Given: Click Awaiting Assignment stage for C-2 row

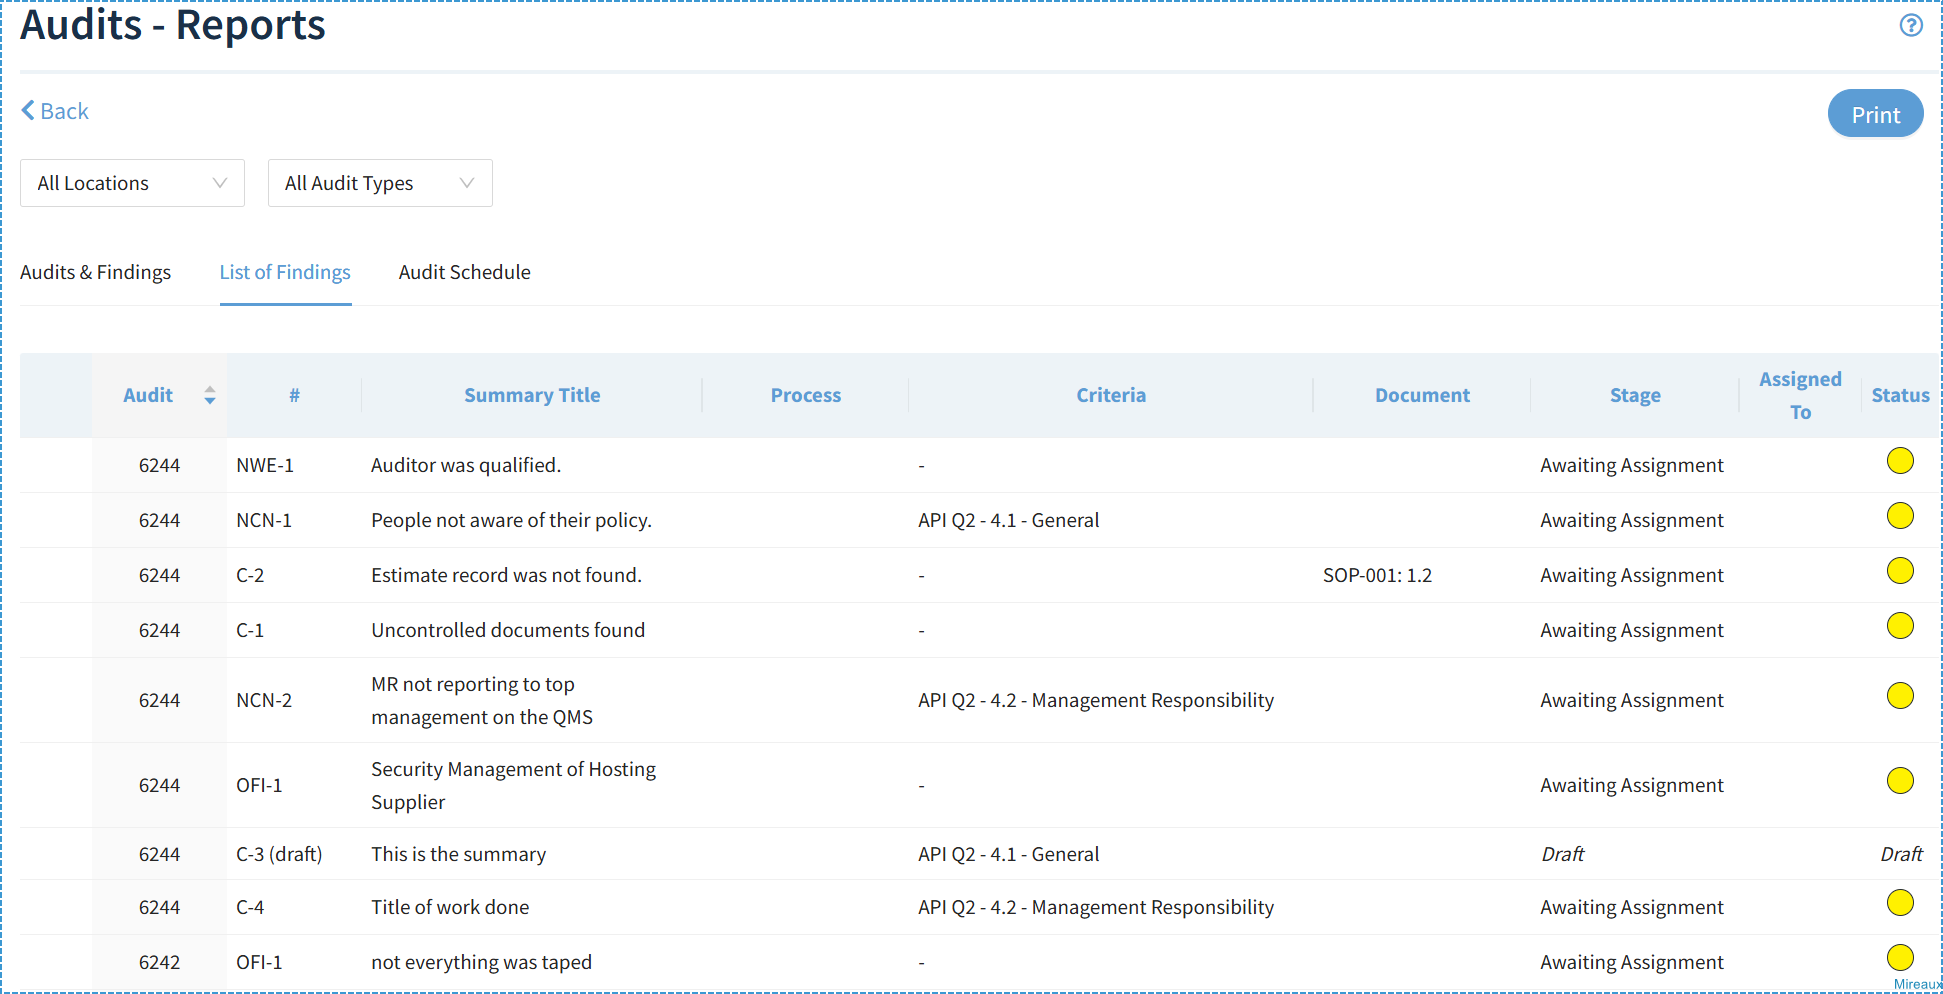Looking at the screenshot, I should tap(1632, 575).
